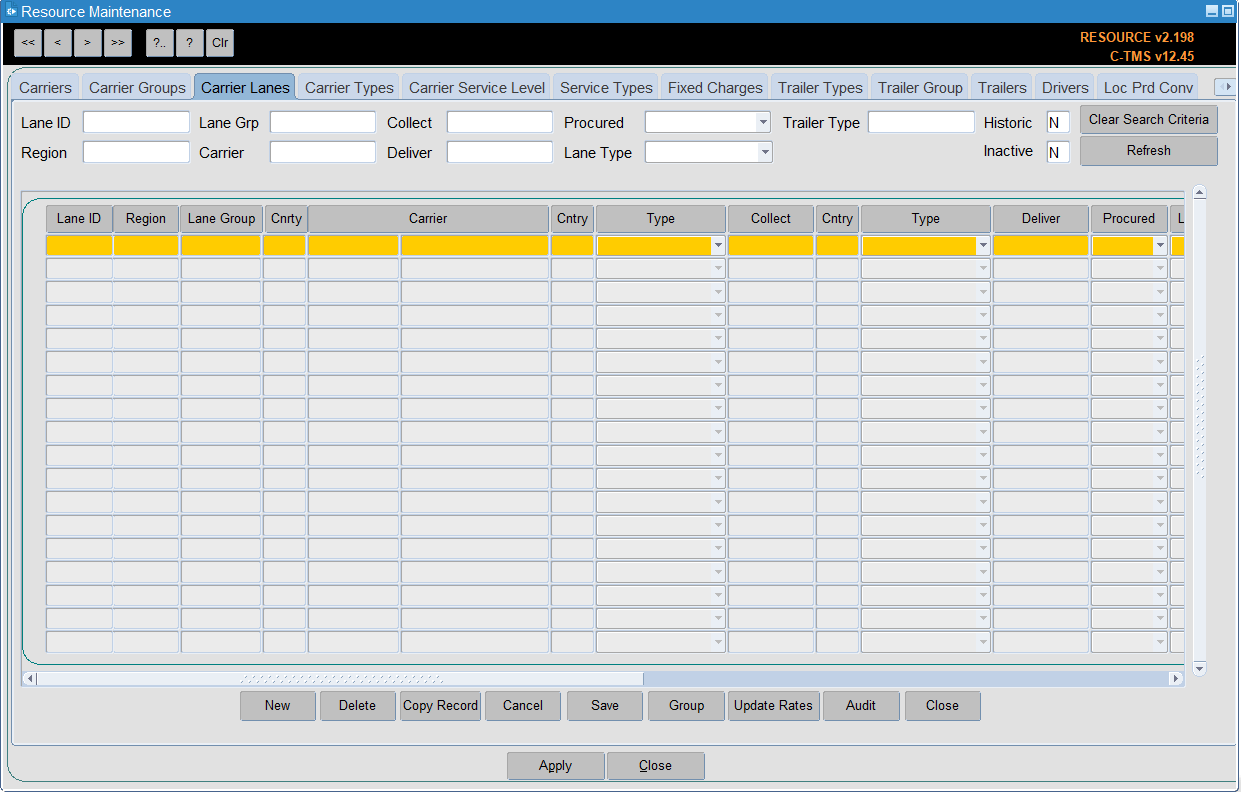Image resolution: width=1241 pixels, height=792 pixels.
Task: Open the Fixed Charges tab
Action: point(715,87)
